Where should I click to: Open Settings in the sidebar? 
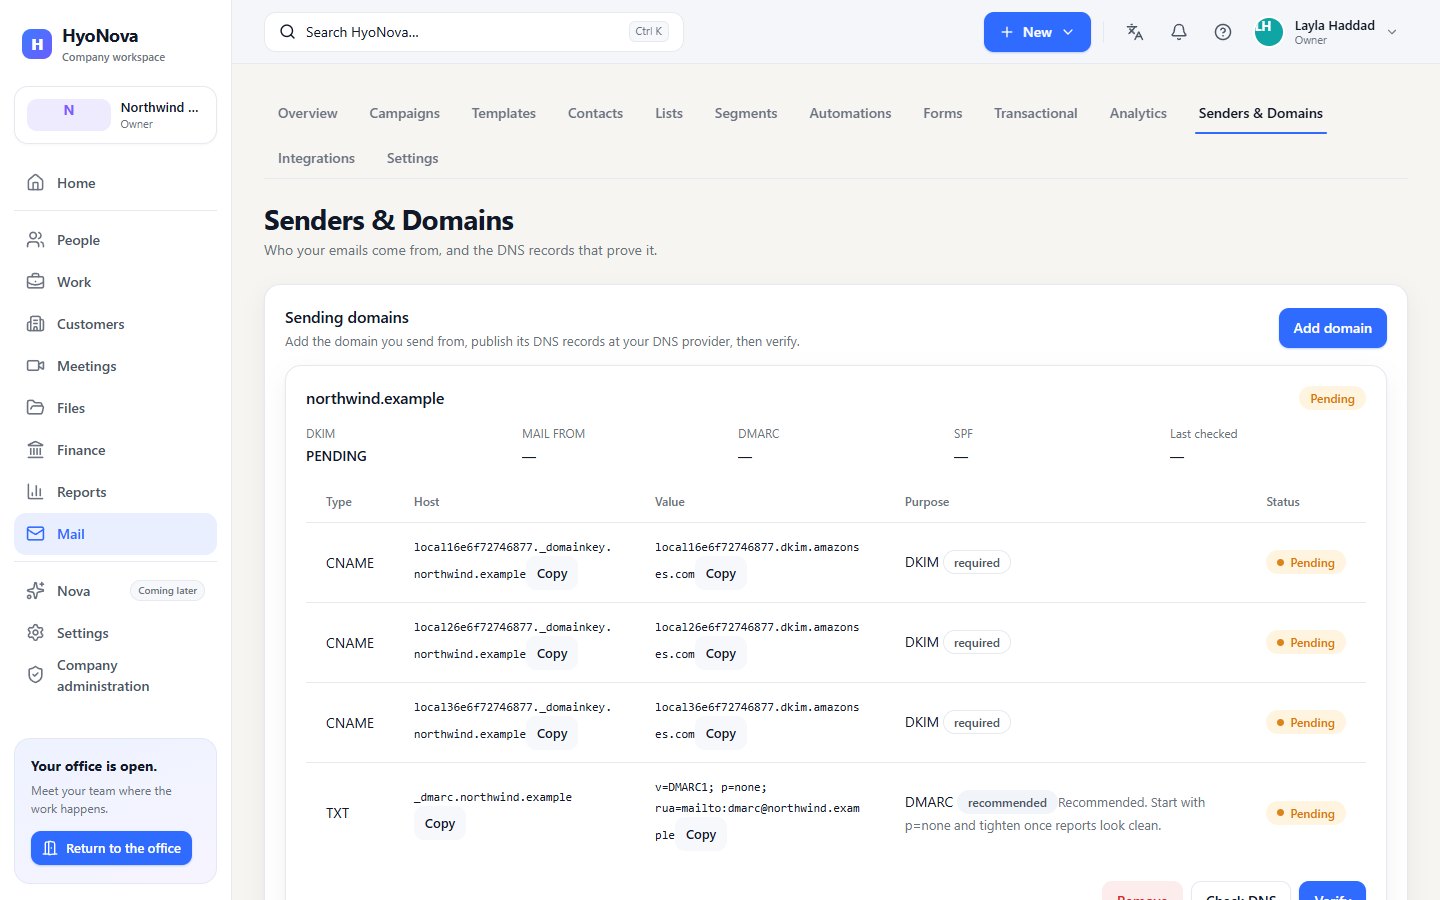pos(115,633)
